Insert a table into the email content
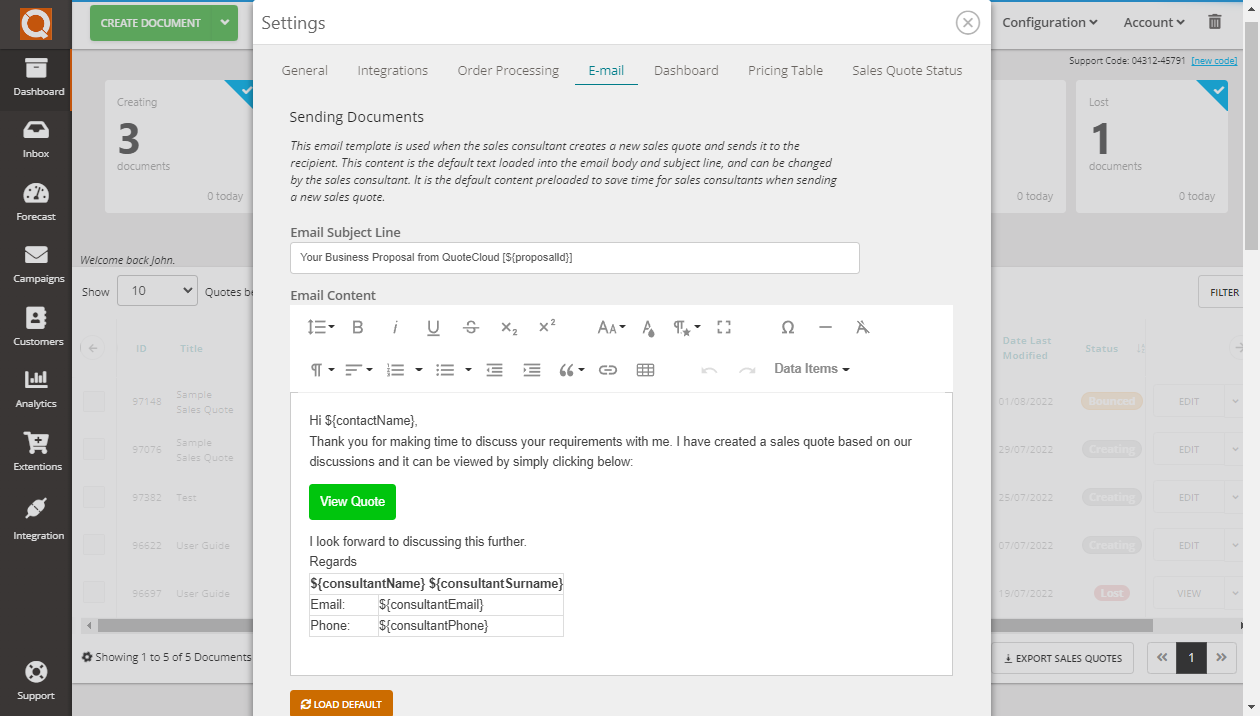This screenshot has height=716, width=1260. click(645, 369)
